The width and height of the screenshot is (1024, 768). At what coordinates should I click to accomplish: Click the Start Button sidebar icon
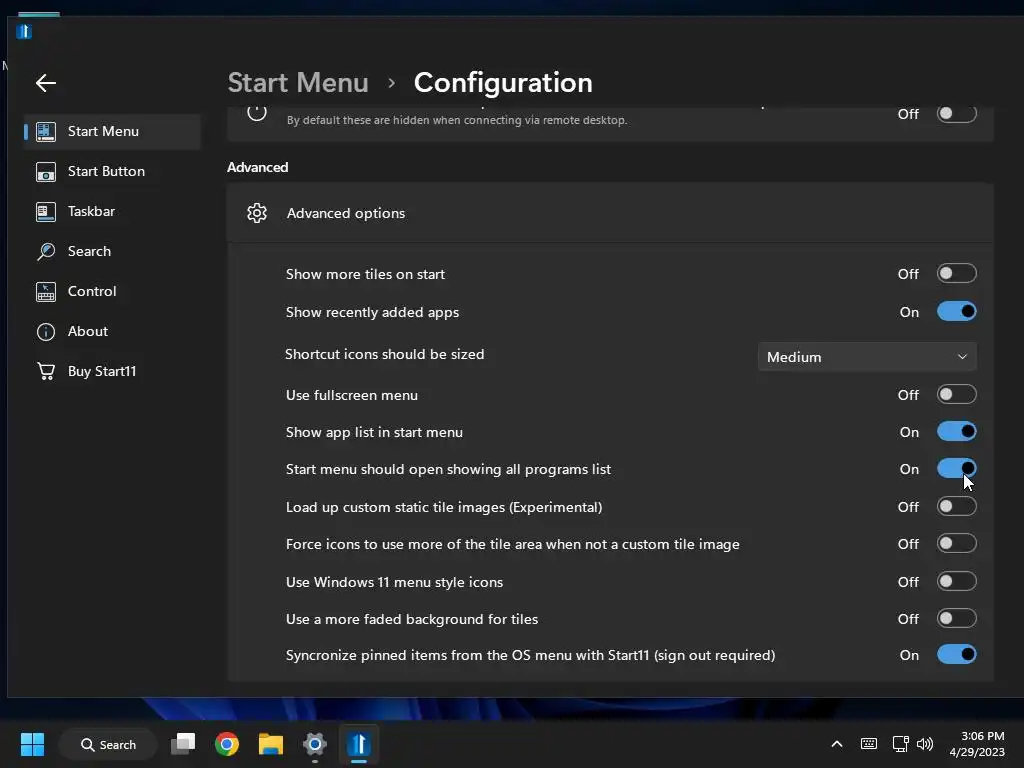click(x=46, y=172)
